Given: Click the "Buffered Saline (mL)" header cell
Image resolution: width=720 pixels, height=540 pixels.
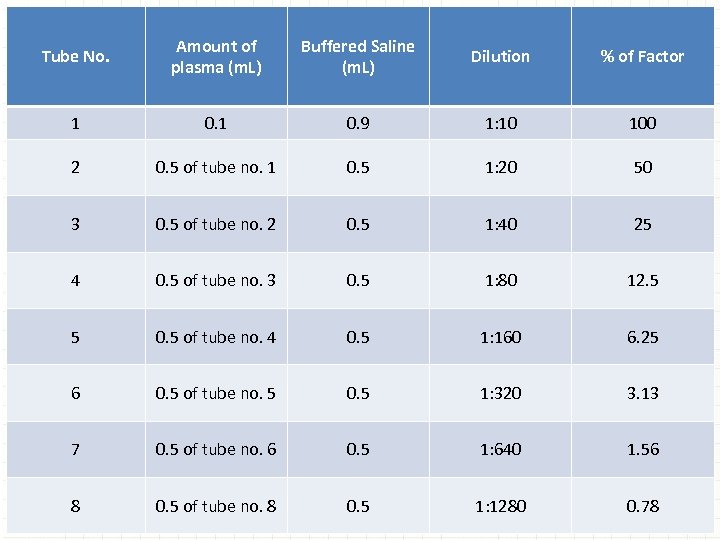Looking at the screenshot, I should (x=357, y=57).
